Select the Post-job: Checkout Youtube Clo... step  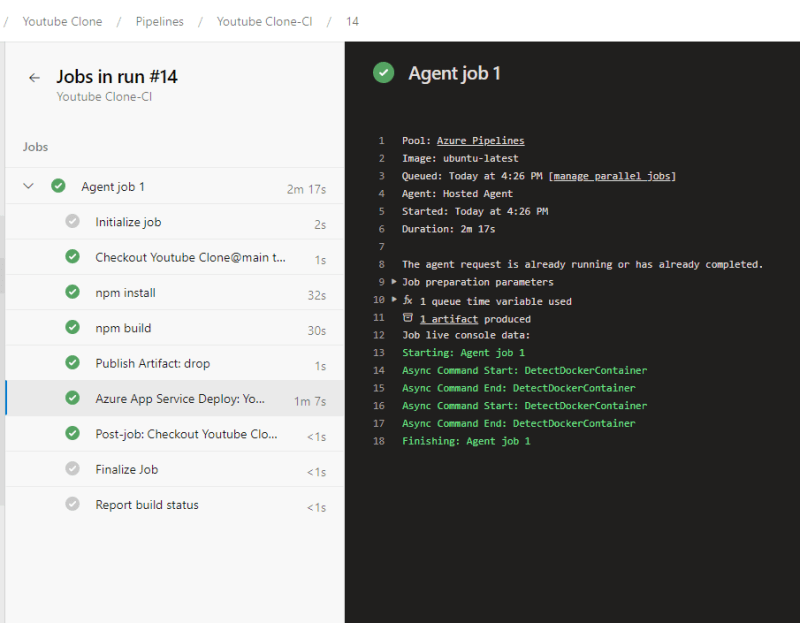click(x=175, y=434)
